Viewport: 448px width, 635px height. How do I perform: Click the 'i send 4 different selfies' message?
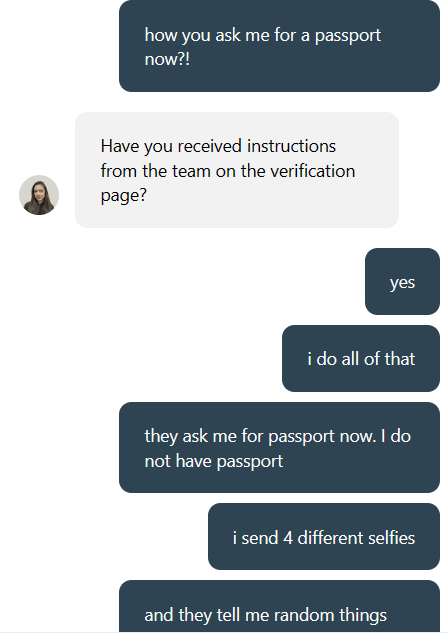[324, 537]
